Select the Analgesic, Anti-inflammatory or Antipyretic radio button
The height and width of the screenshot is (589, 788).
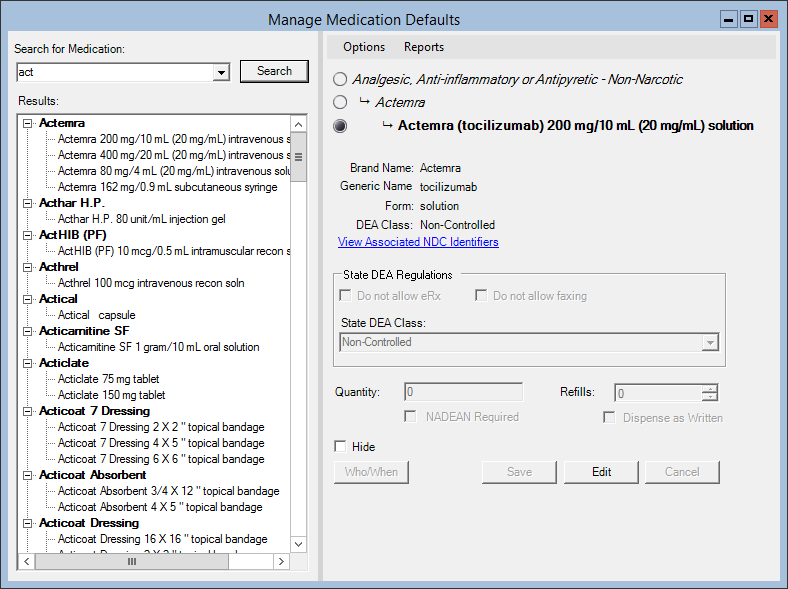(340, 79)
